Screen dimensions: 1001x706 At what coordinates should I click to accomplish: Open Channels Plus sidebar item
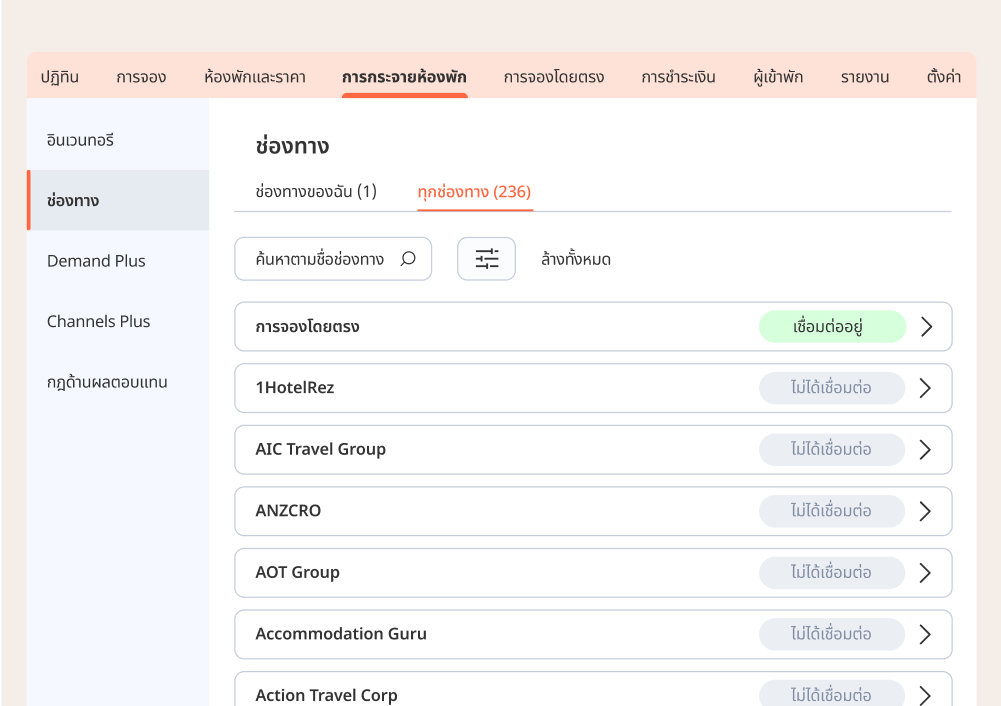(98, 322)
